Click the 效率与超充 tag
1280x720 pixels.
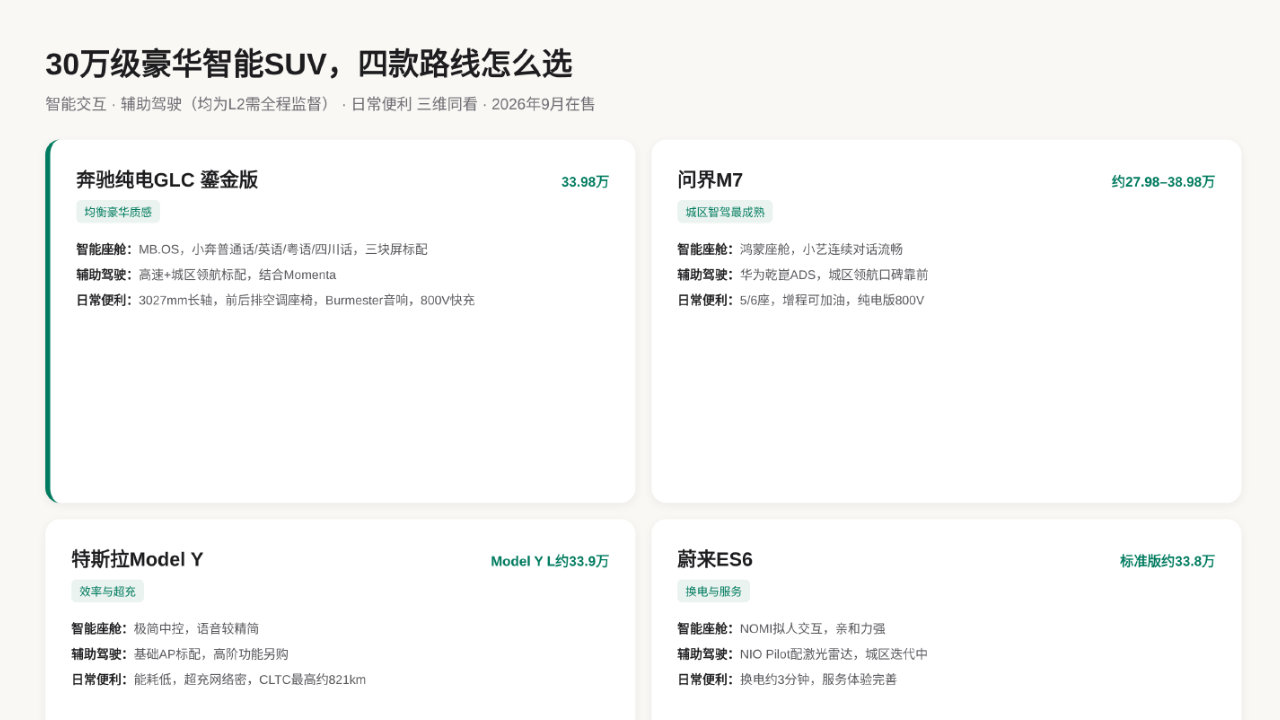point(107,591)
